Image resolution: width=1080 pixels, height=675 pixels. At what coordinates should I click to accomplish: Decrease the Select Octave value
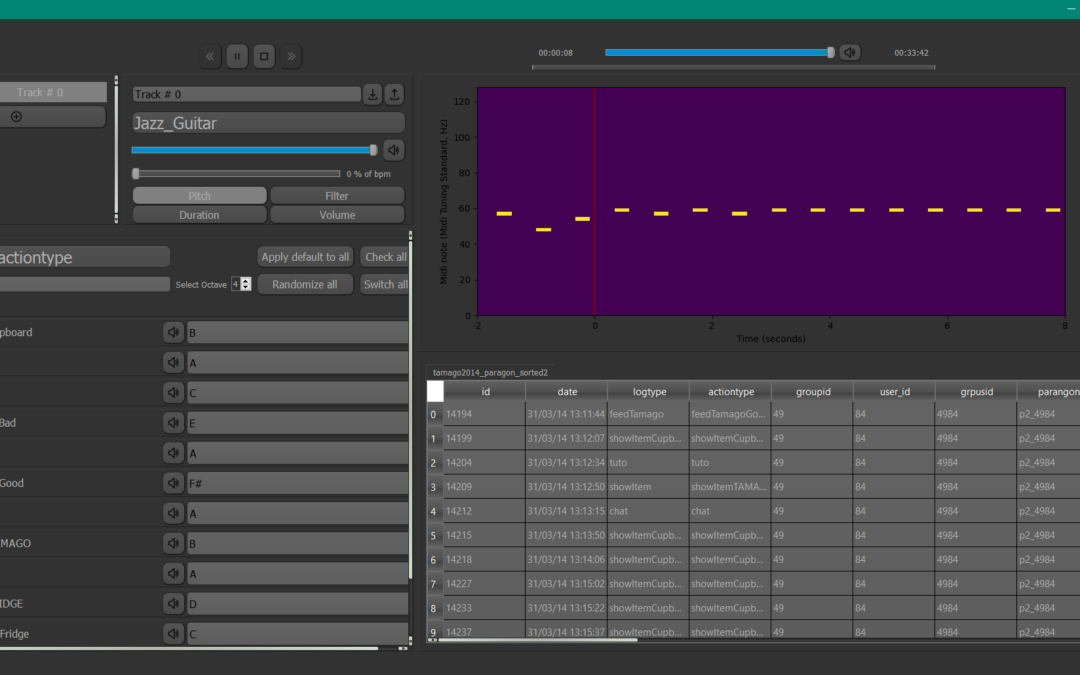coord(246,287)
